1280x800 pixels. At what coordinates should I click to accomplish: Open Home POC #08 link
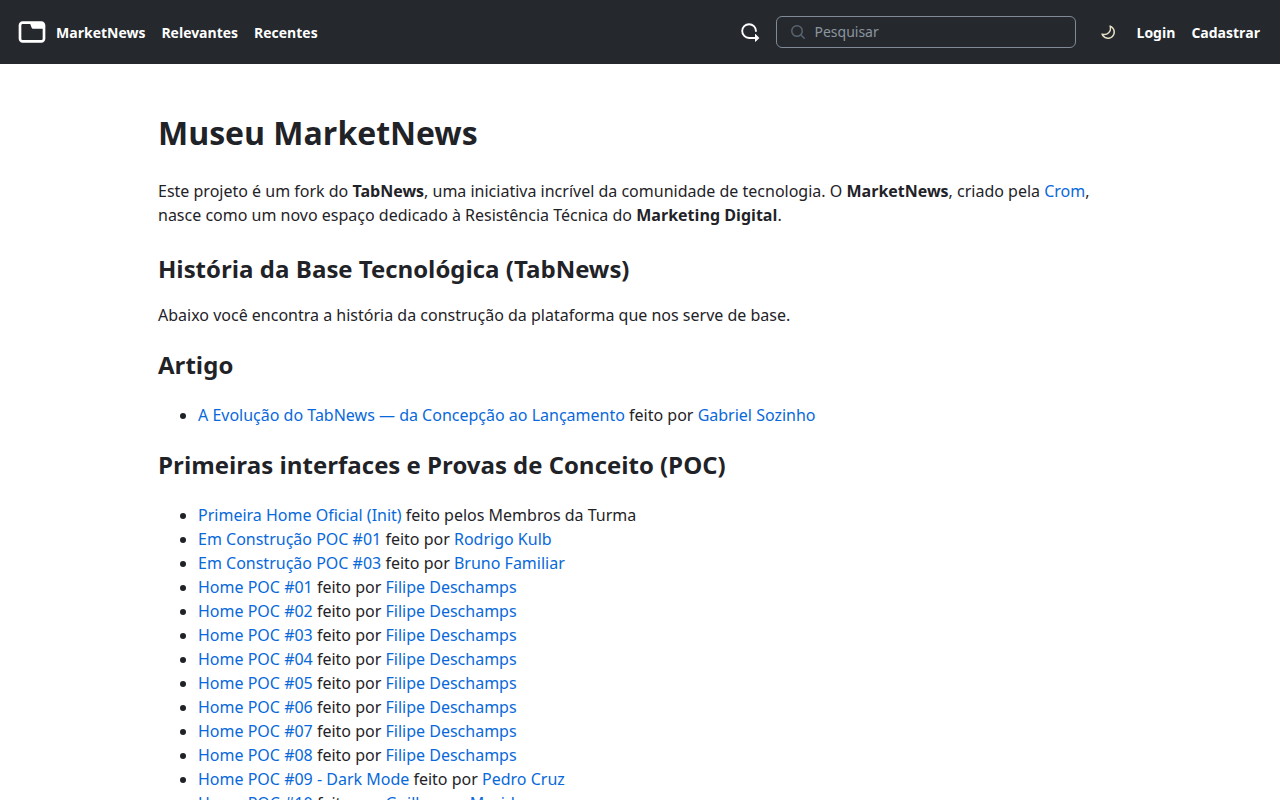255,755
